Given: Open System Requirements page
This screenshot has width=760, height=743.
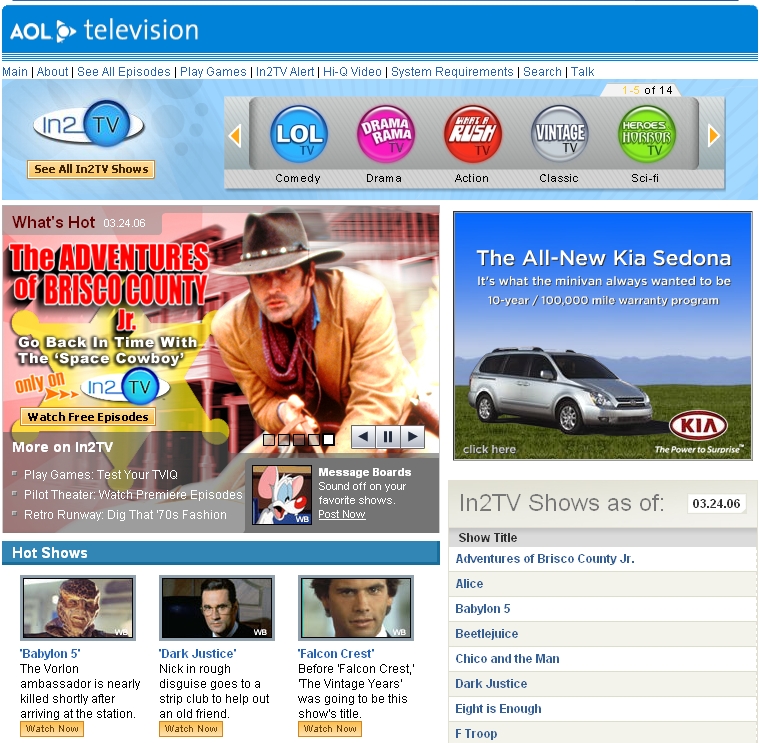Looking at the screenshot, I should click(452, 72).
